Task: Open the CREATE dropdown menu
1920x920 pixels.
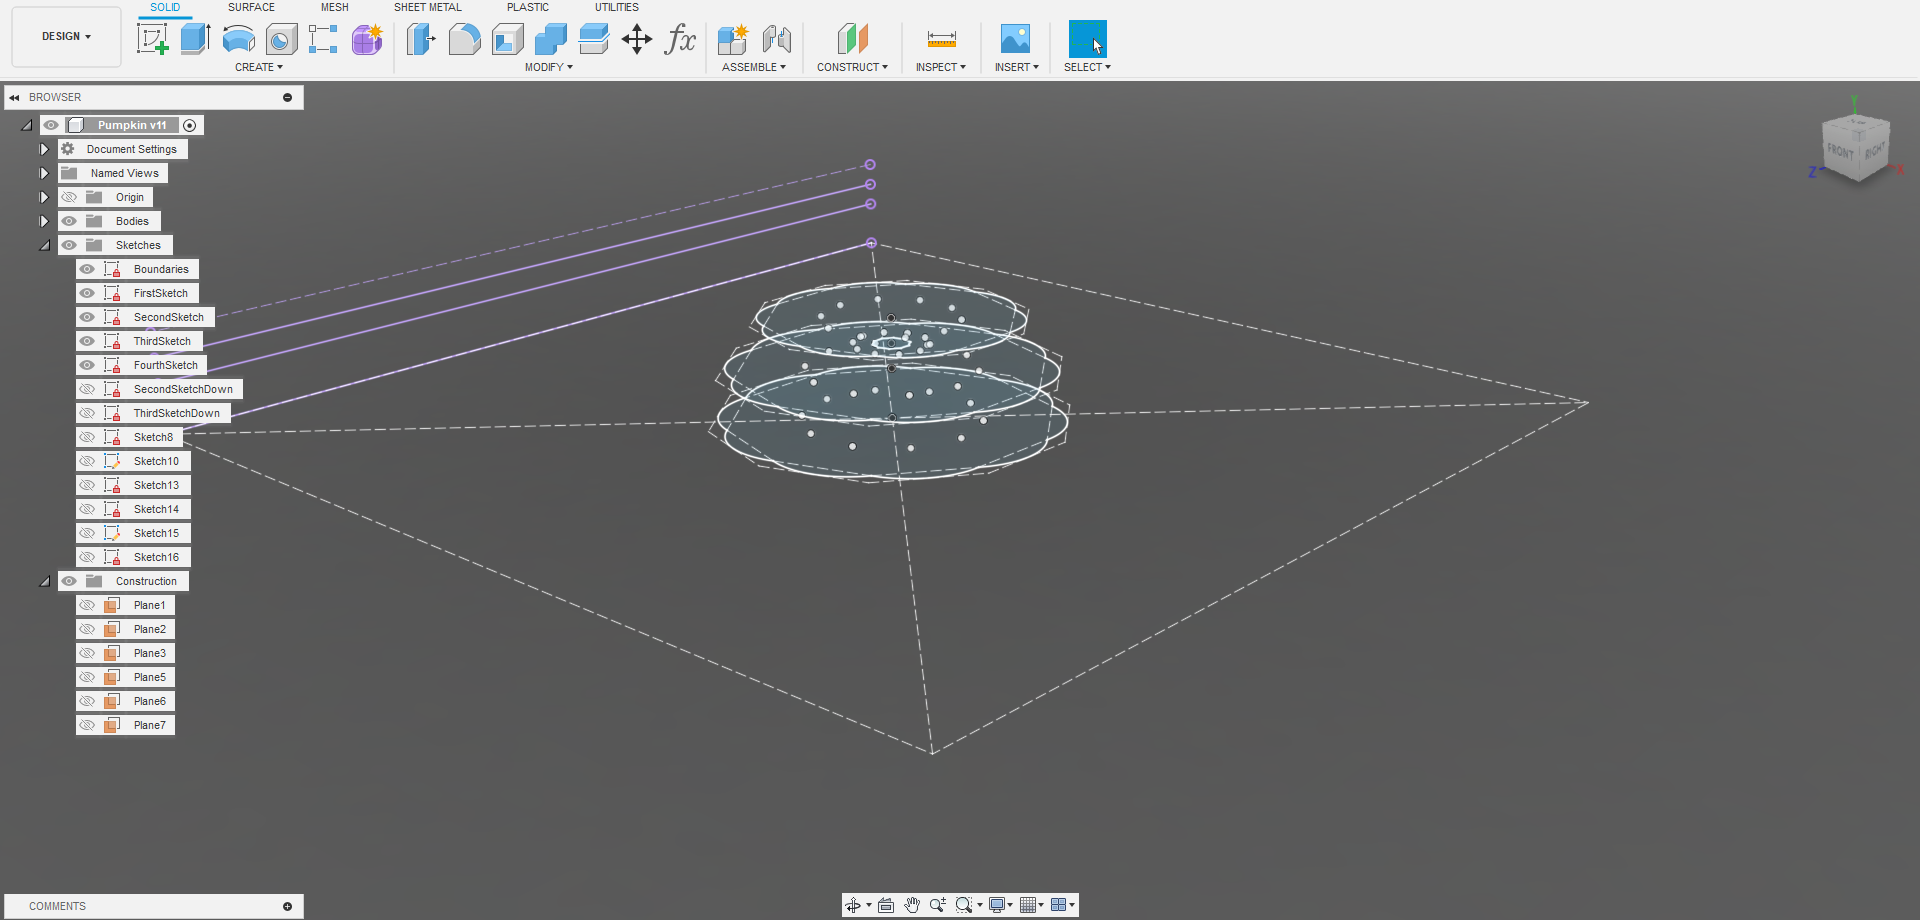Action: click(259, 67)
